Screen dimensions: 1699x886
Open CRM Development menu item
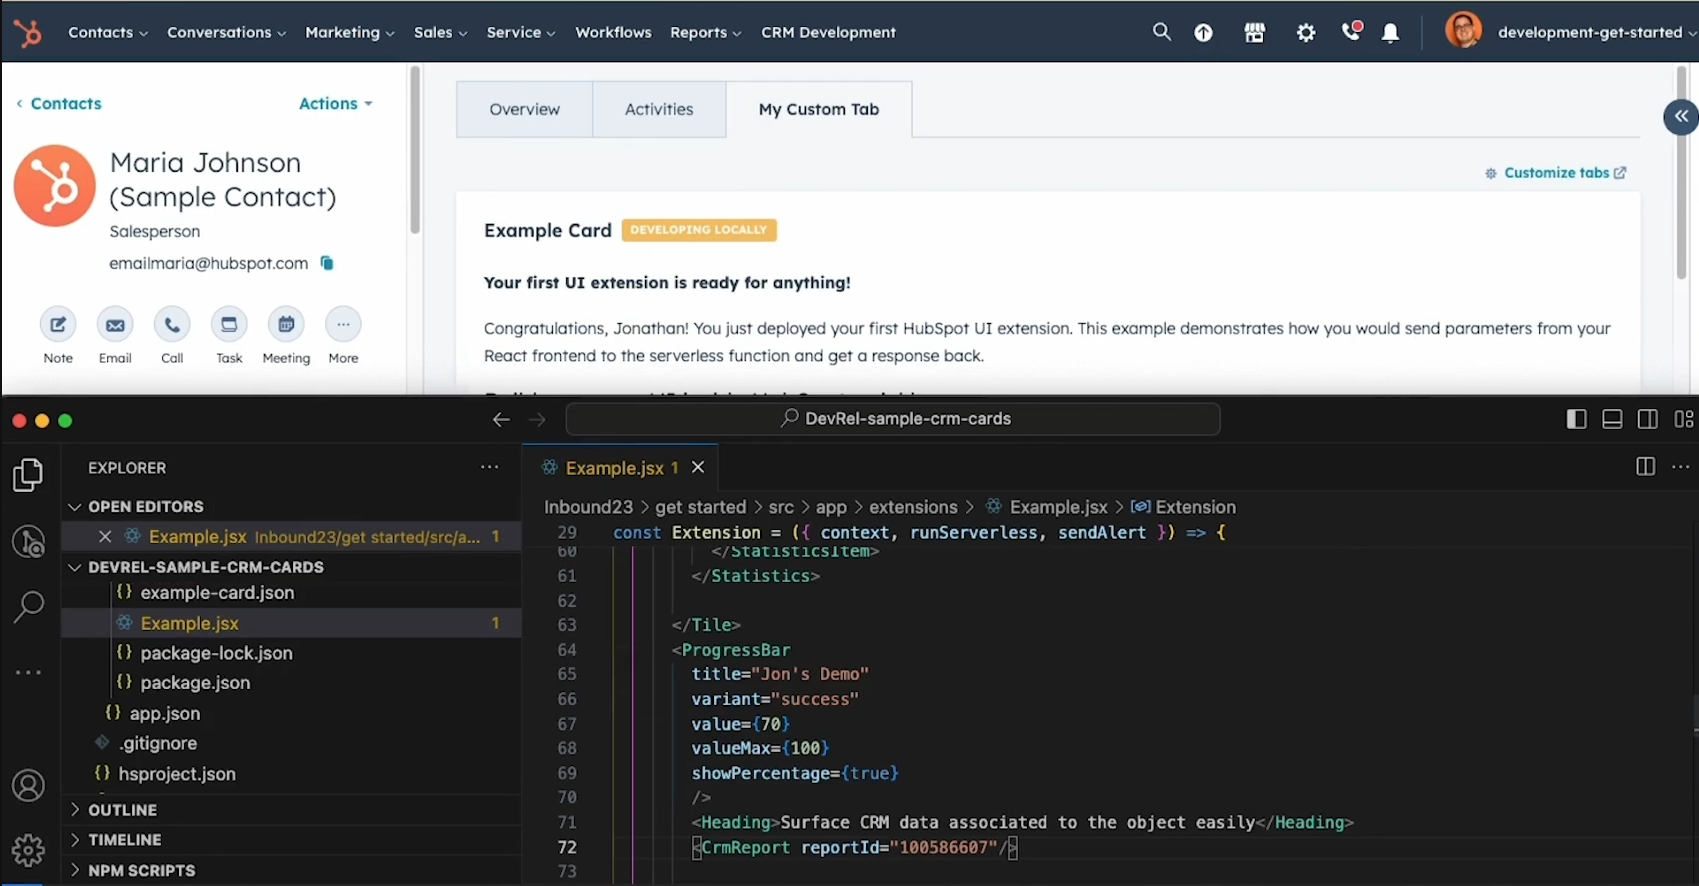tap(828, 32)
